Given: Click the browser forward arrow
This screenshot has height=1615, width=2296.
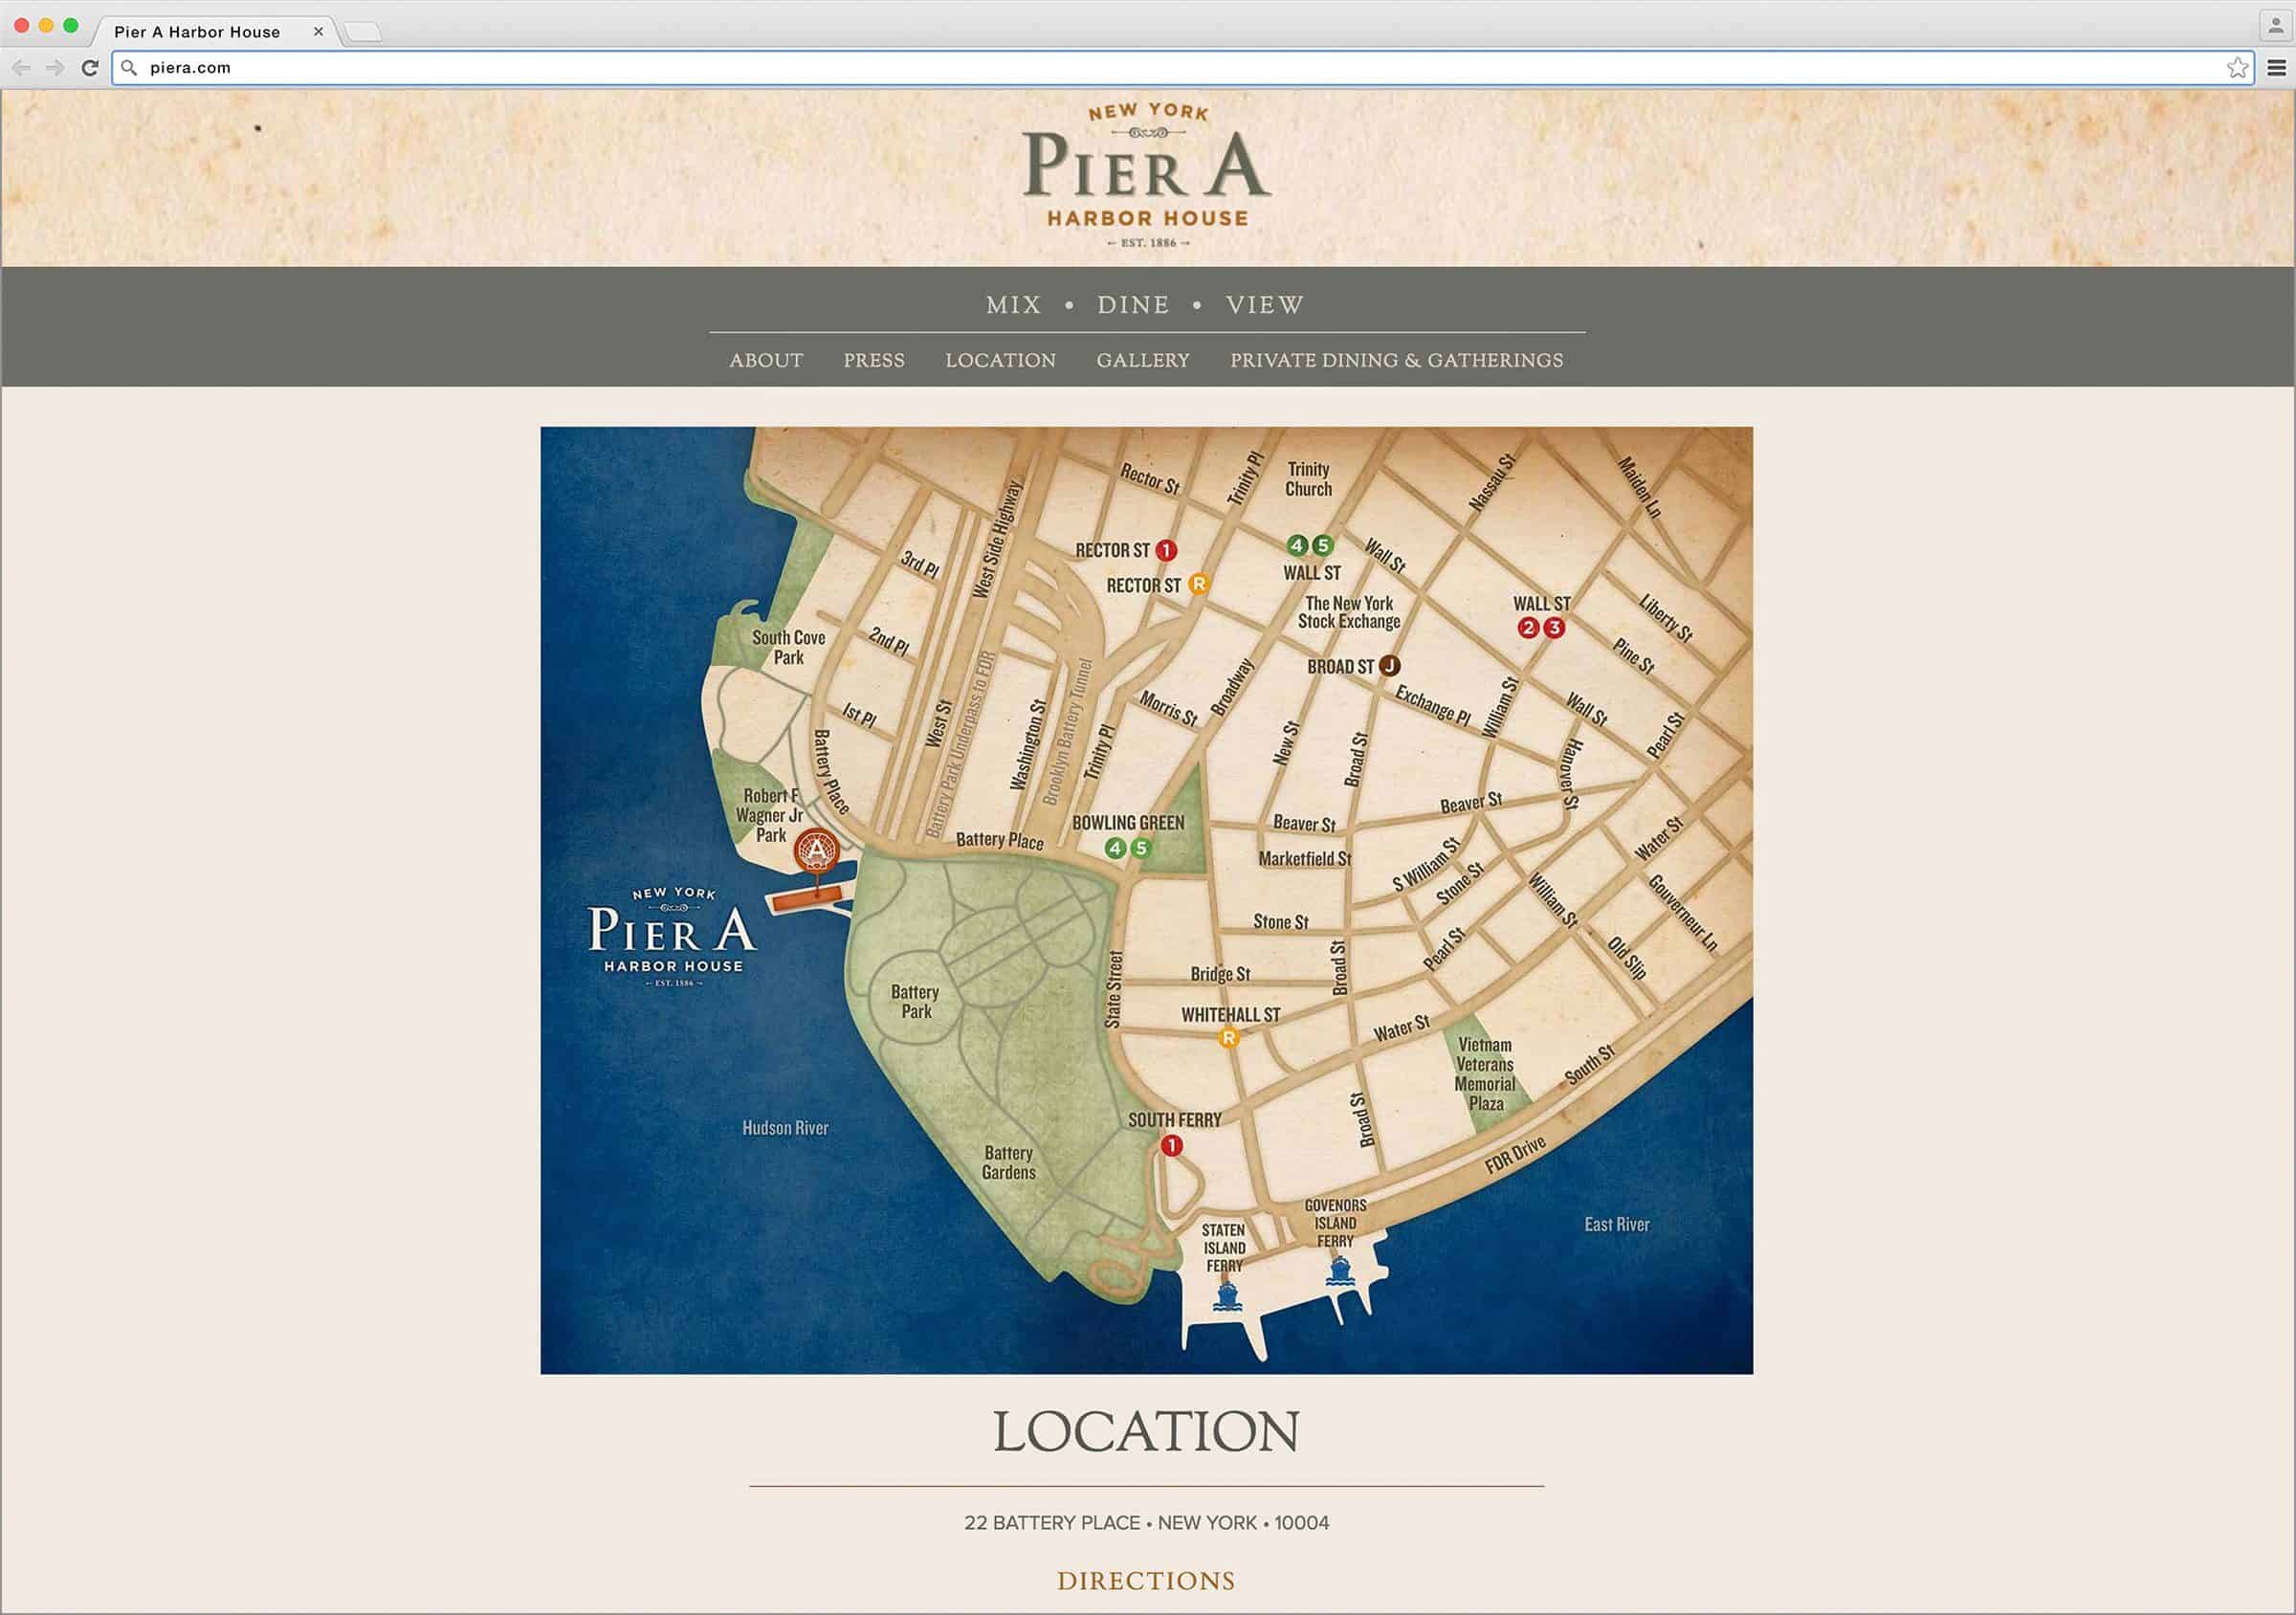Looking at the screenshot, I should click(56, 68).
